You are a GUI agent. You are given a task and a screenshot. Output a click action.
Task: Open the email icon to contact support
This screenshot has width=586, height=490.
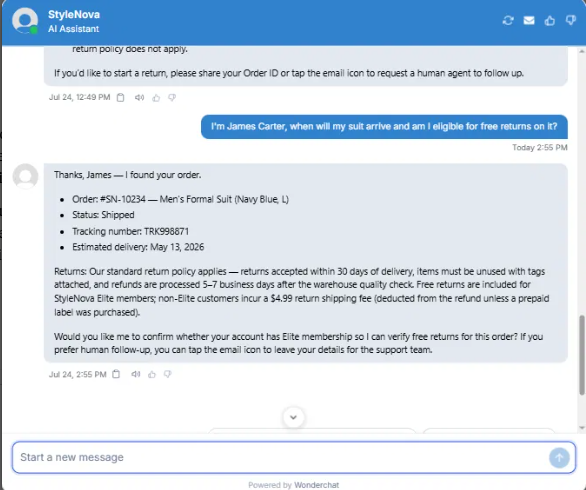coord(529,20)
